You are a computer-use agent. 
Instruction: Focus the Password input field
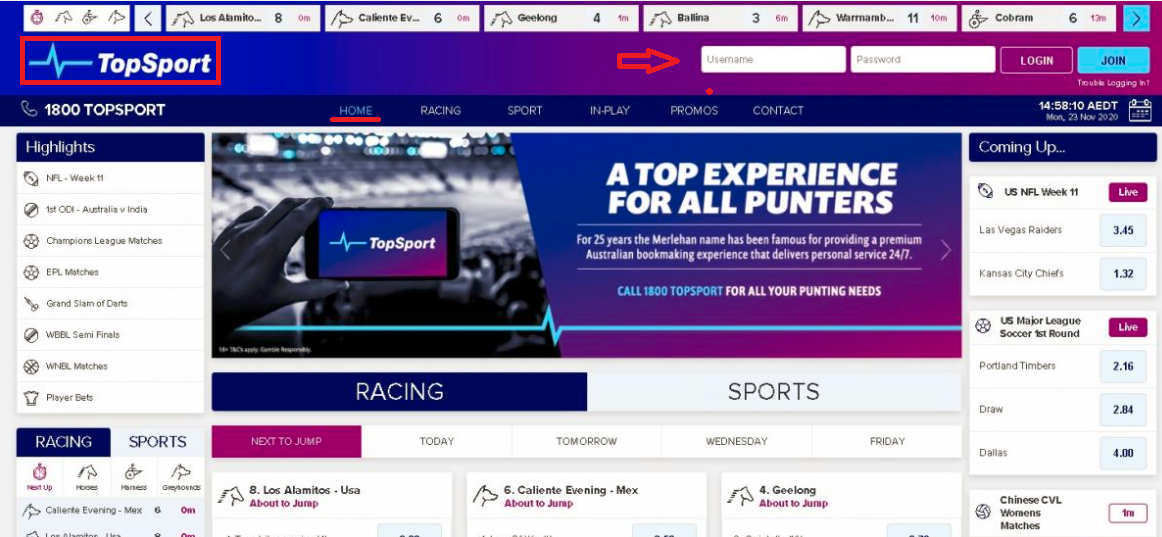click(923, 59)
